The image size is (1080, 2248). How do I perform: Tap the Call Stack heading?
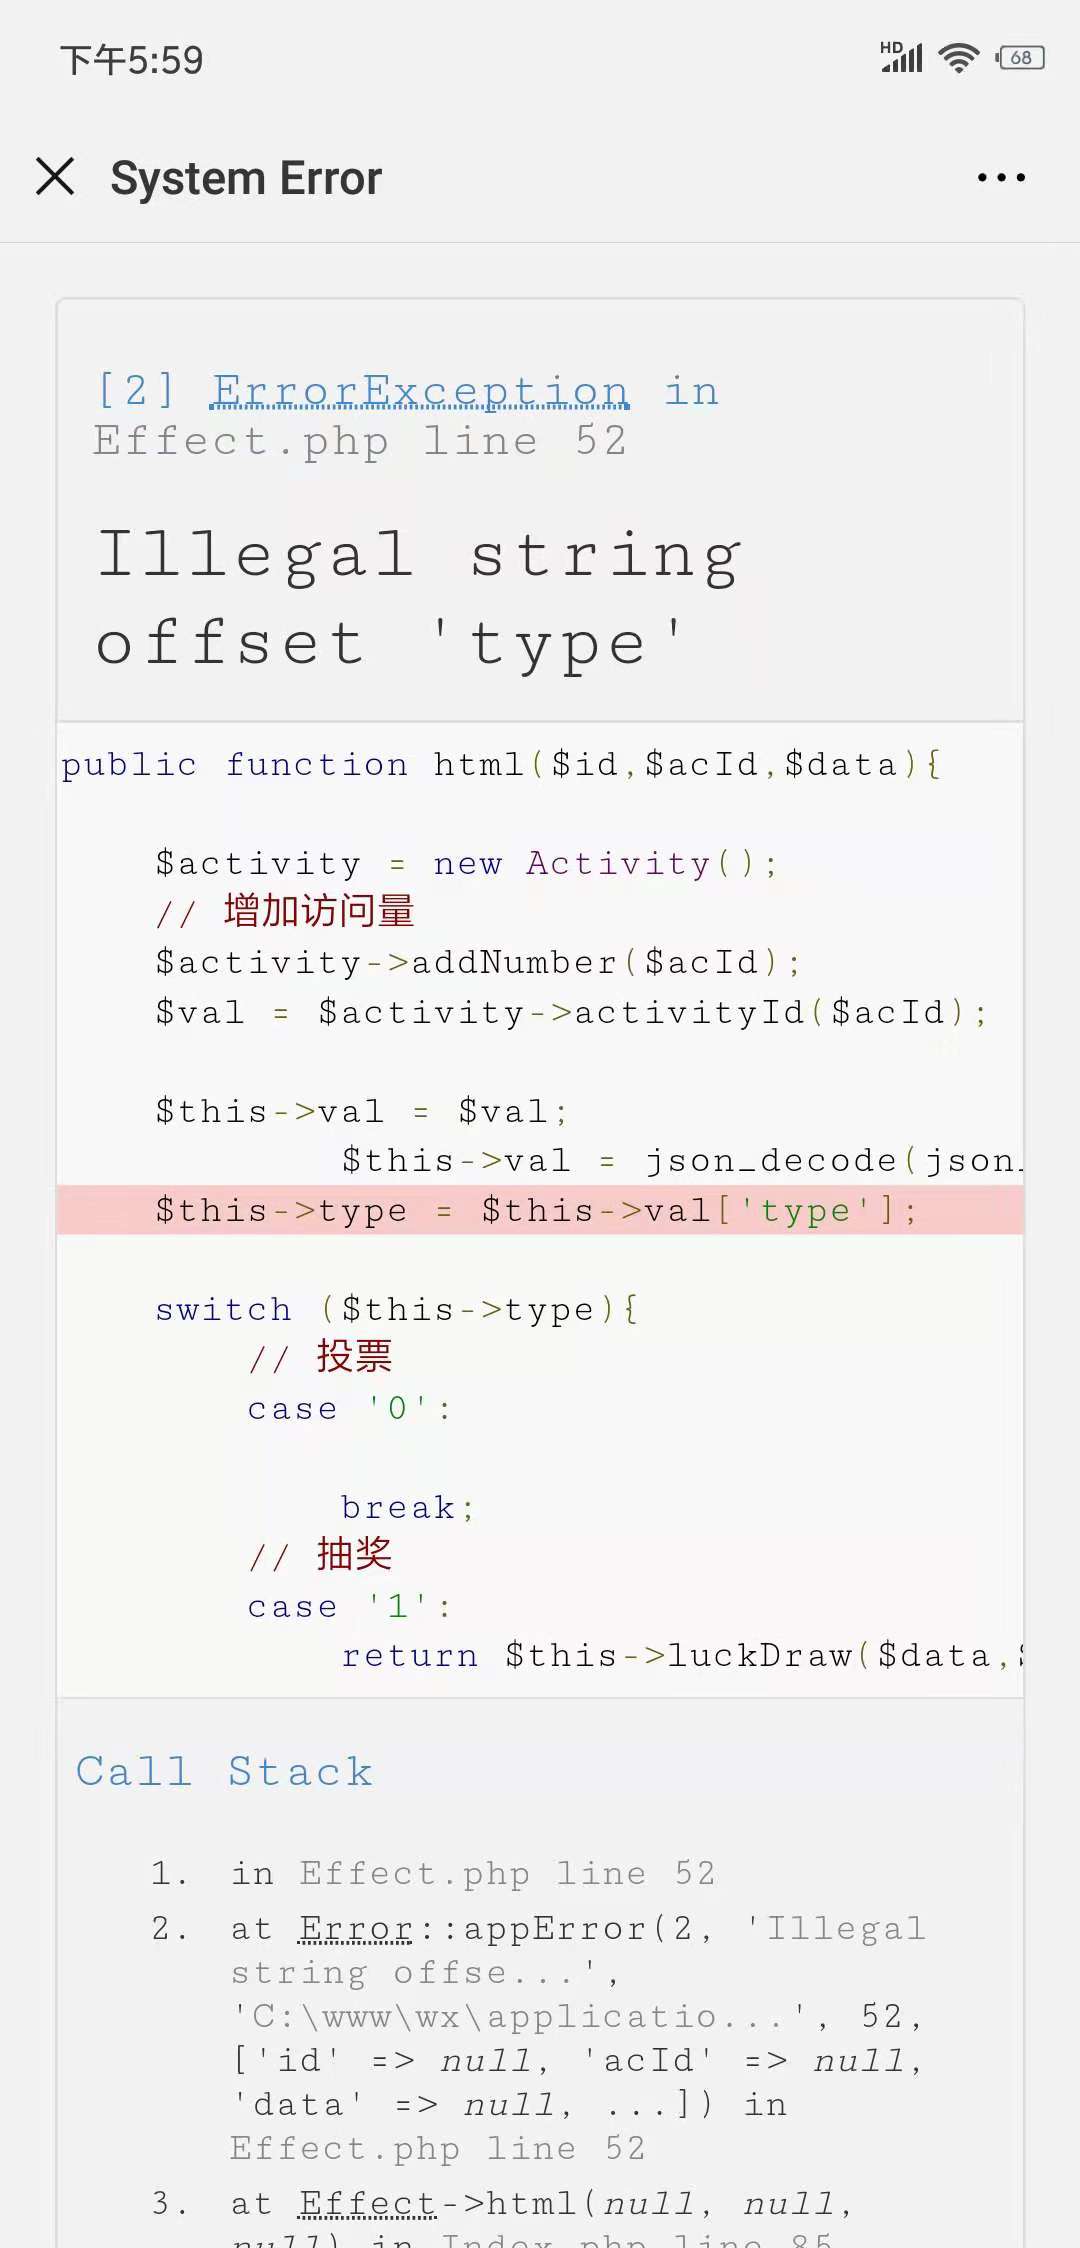tap(225, 1772)
